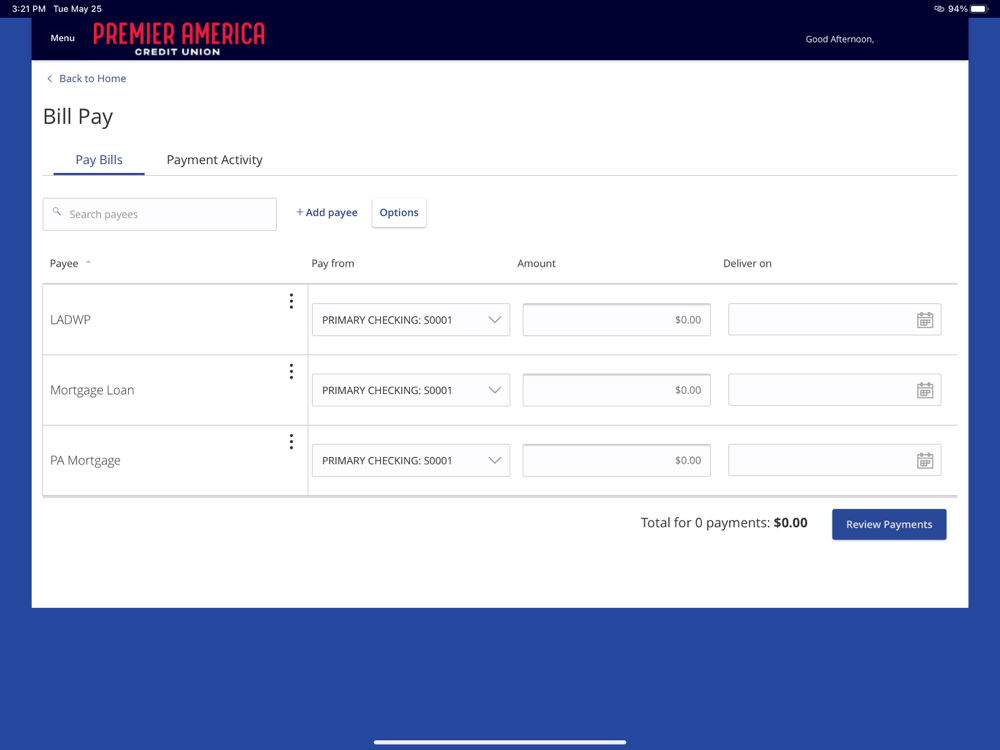
Task: Select the LADWP payee name
Action: [70, 320]
